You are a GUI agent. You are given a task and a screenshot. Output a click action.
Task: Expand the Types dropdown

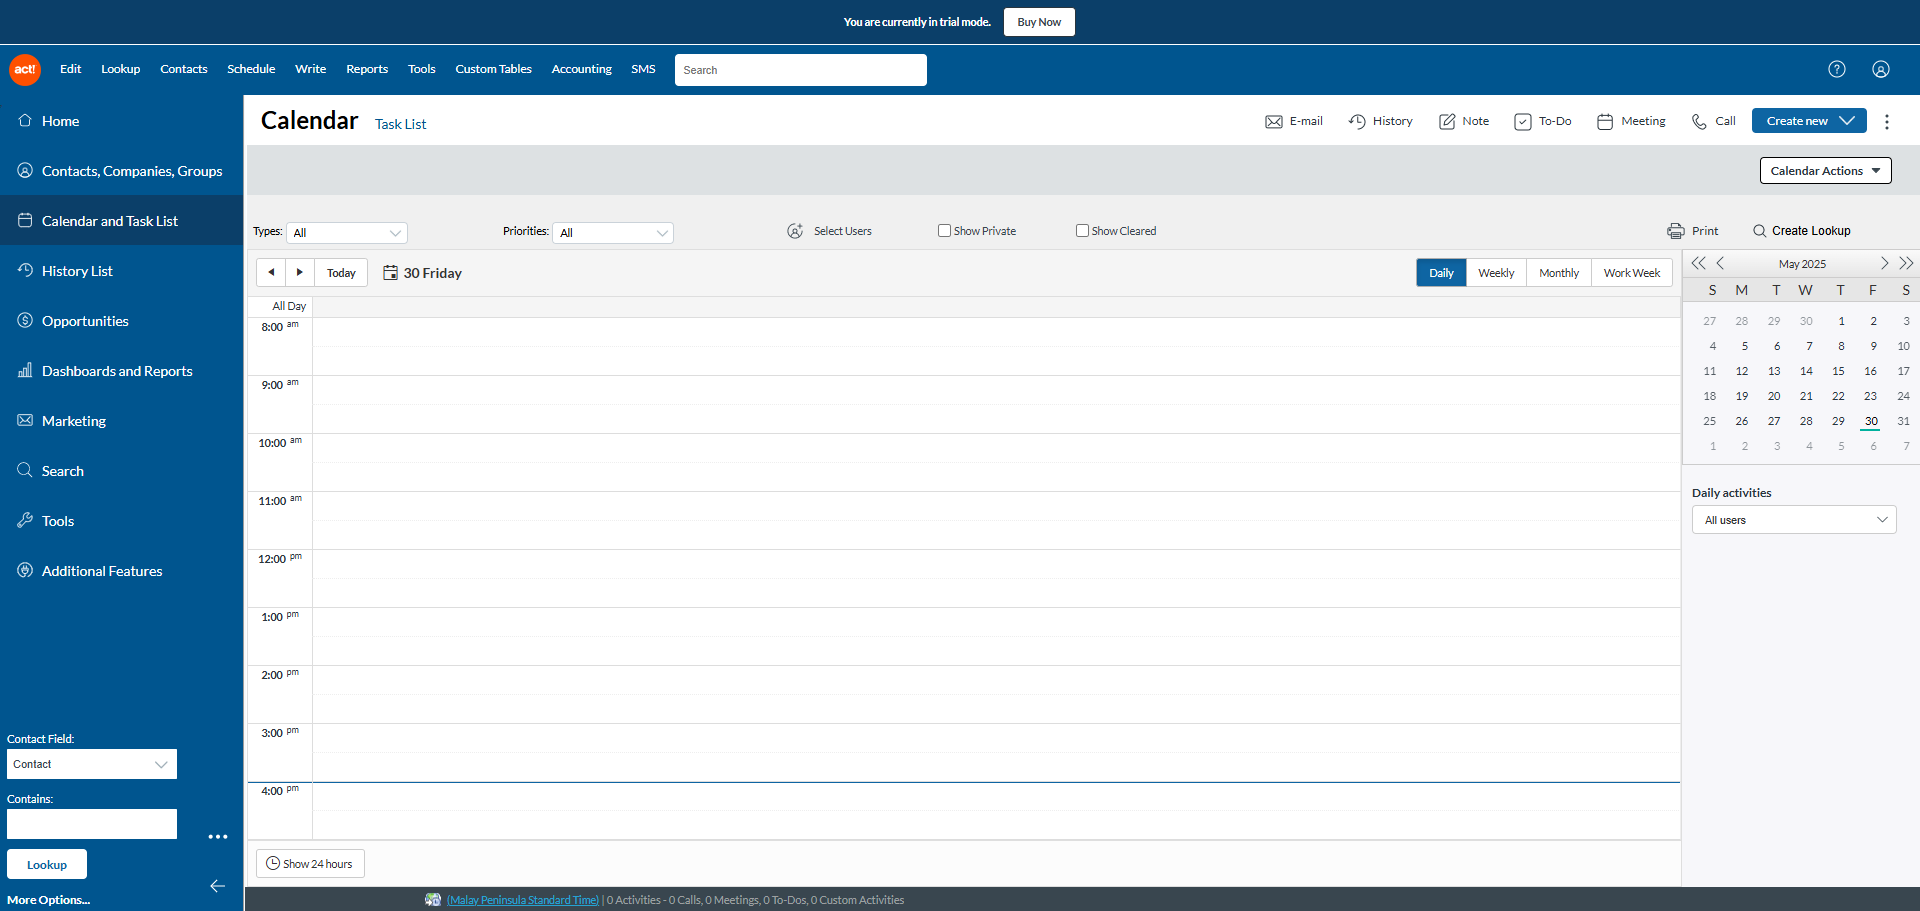coord(347,233)
